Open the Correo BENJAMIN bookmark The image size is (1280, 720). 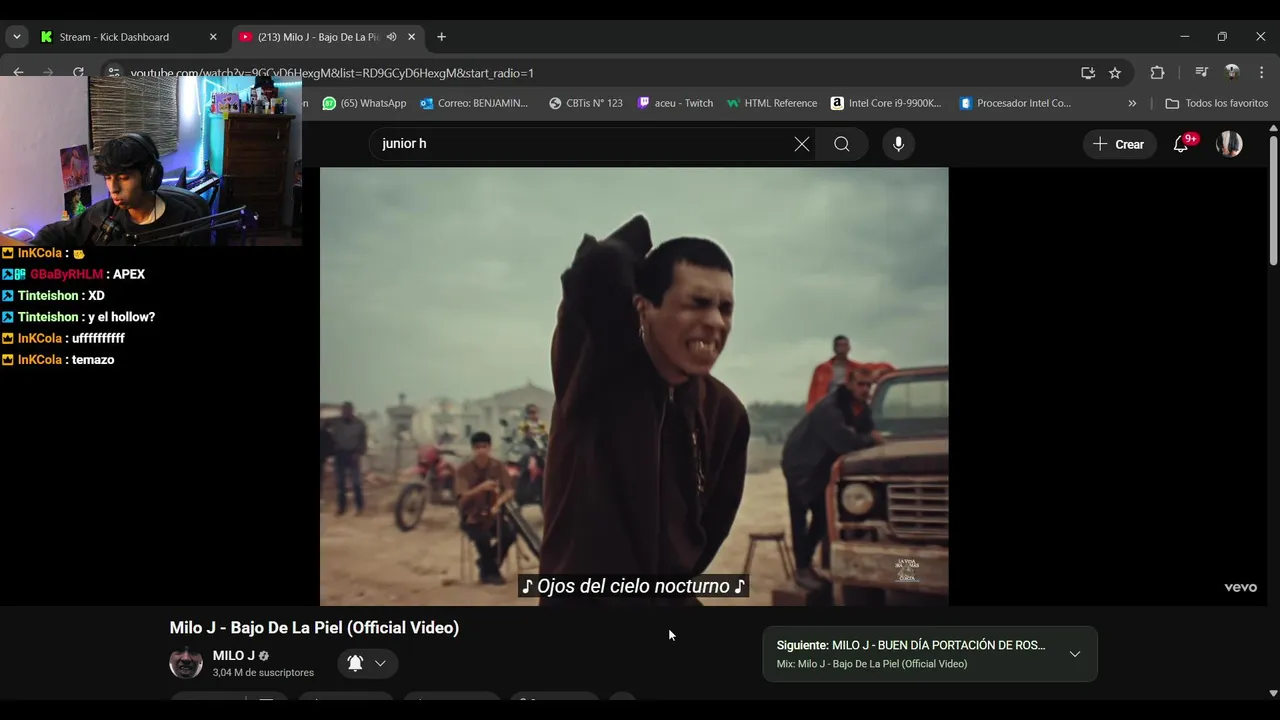coord(475,103)
